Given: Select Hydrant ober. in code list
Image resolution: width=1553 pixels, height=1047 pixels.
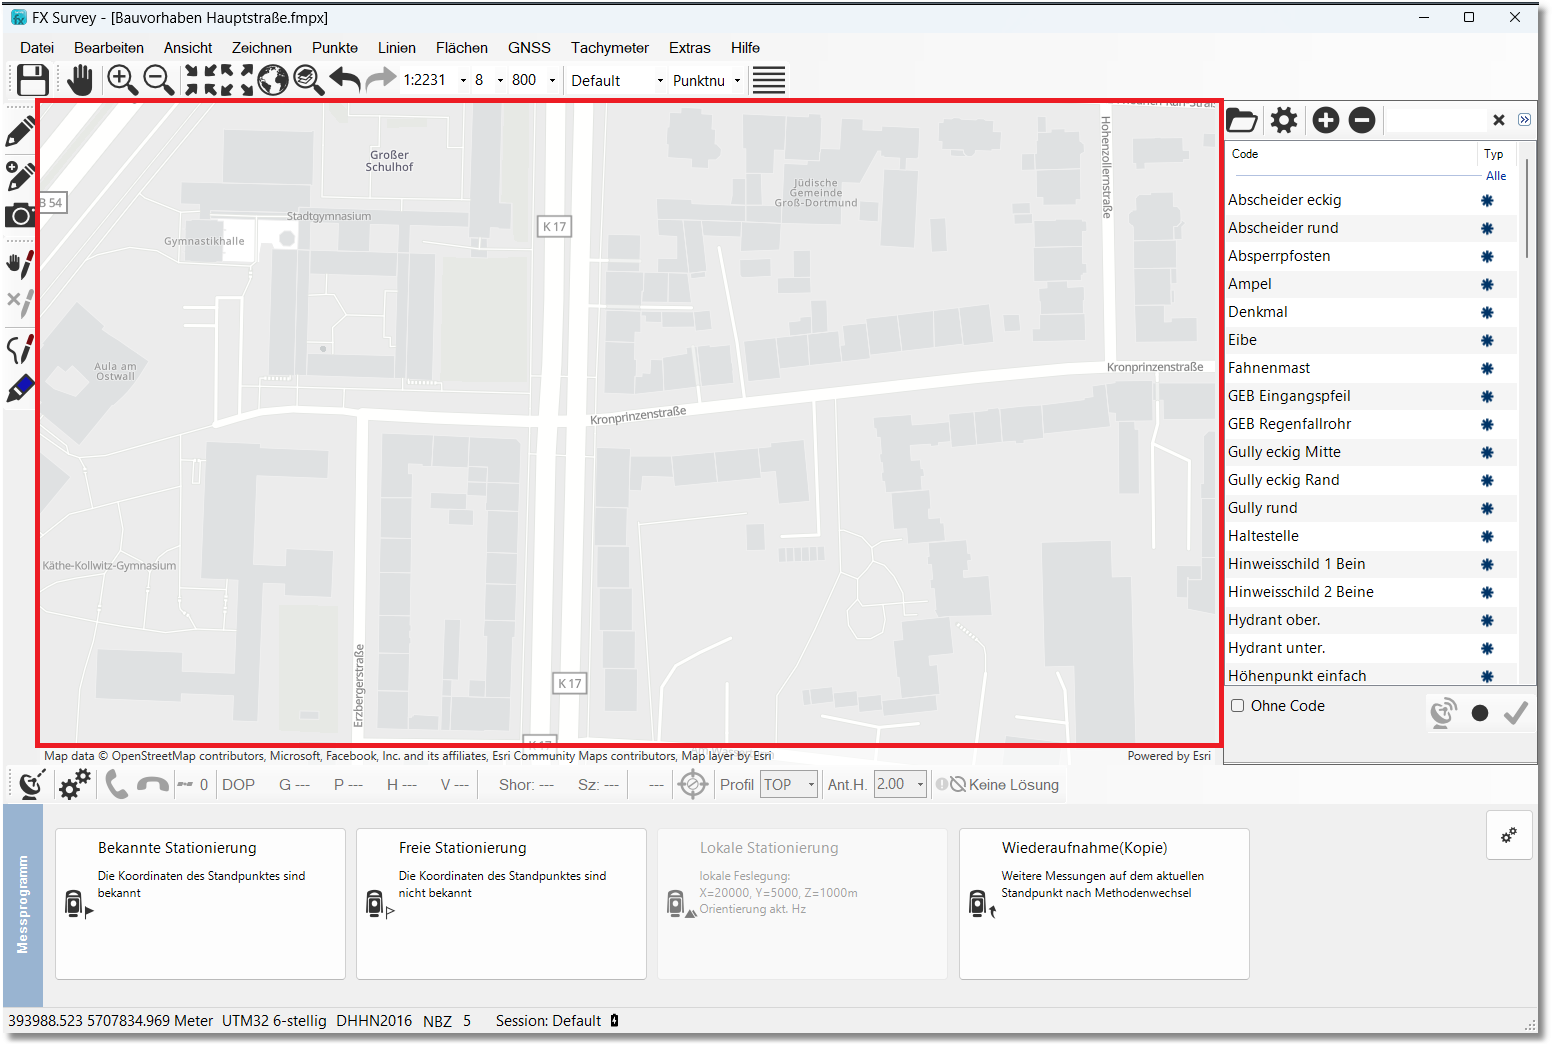Looking at the screenshot, I should point(1274,620).
